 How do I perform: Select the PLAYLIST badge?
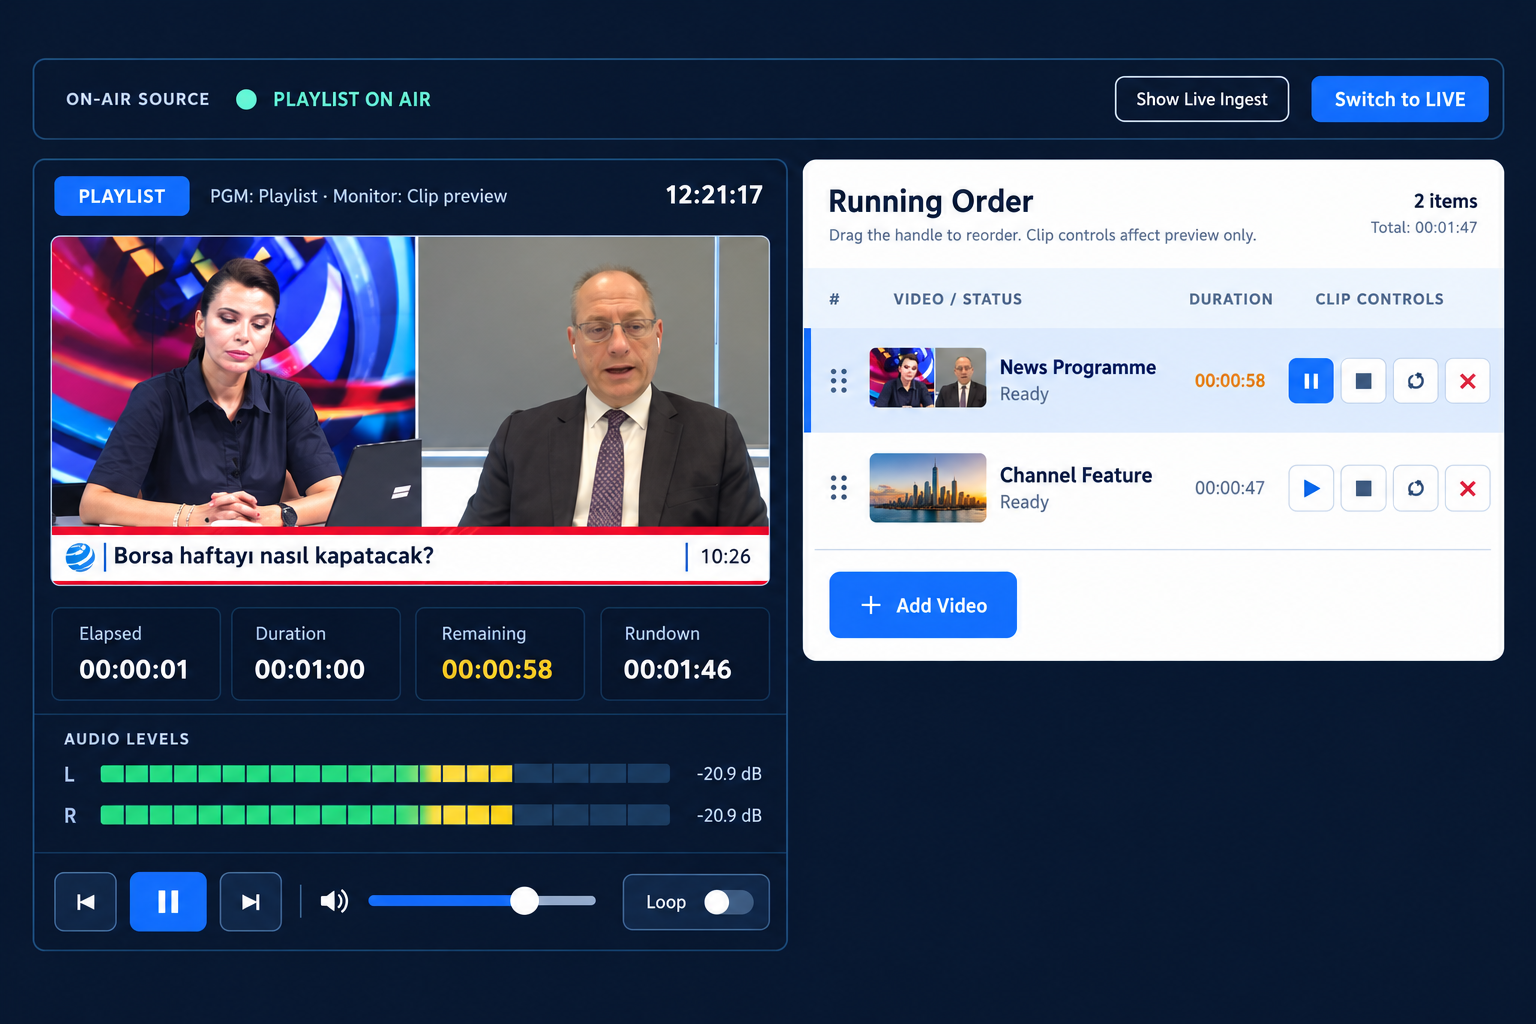pos(121,196)
